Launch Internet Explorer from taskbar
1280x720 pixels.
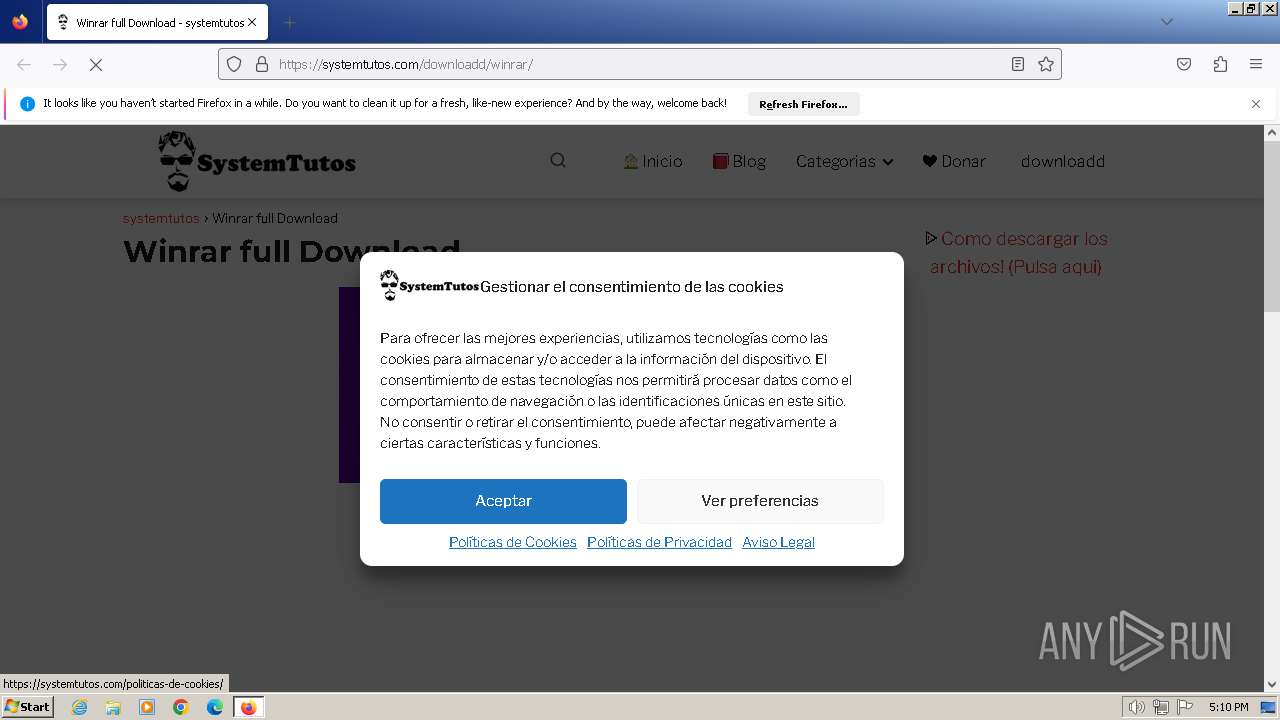tap(79, 707)
